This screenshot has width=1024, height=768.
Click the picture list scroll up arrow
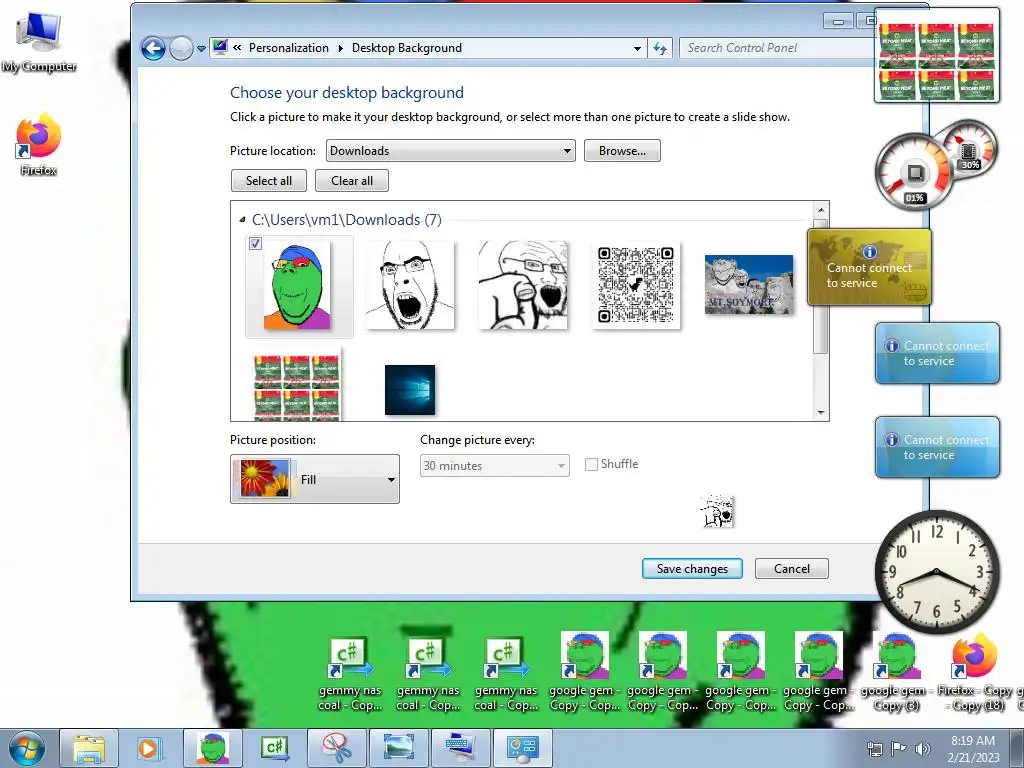click(x=821, y=210)
